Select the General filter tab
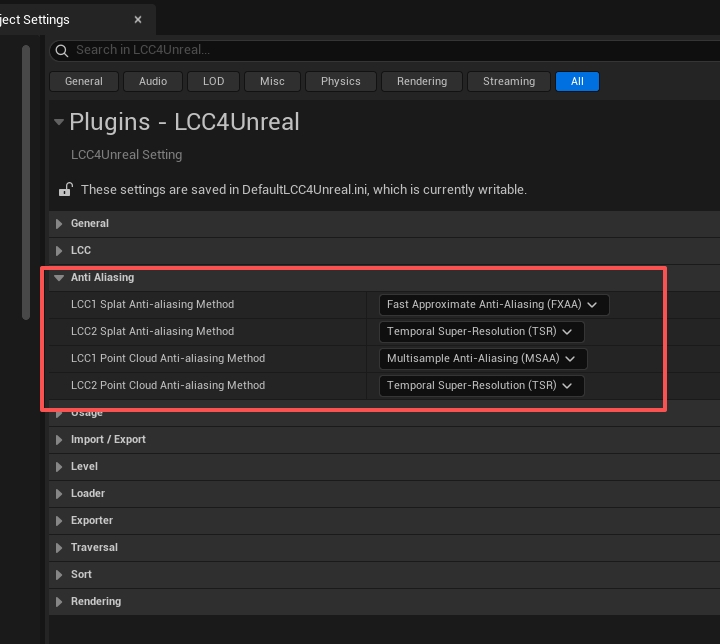720x644 pixels. 84,81
